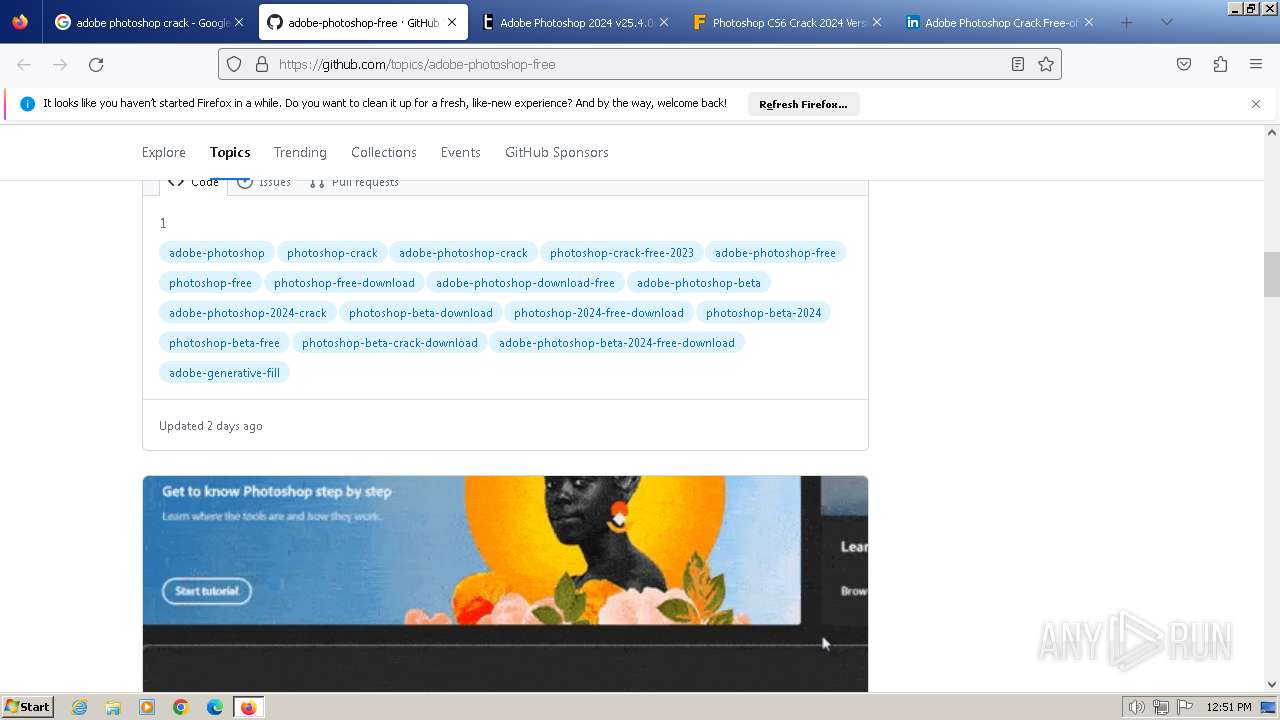
Task: Open the photoshop-2024-free-download topic tag
Action: [x=599, y=313]
